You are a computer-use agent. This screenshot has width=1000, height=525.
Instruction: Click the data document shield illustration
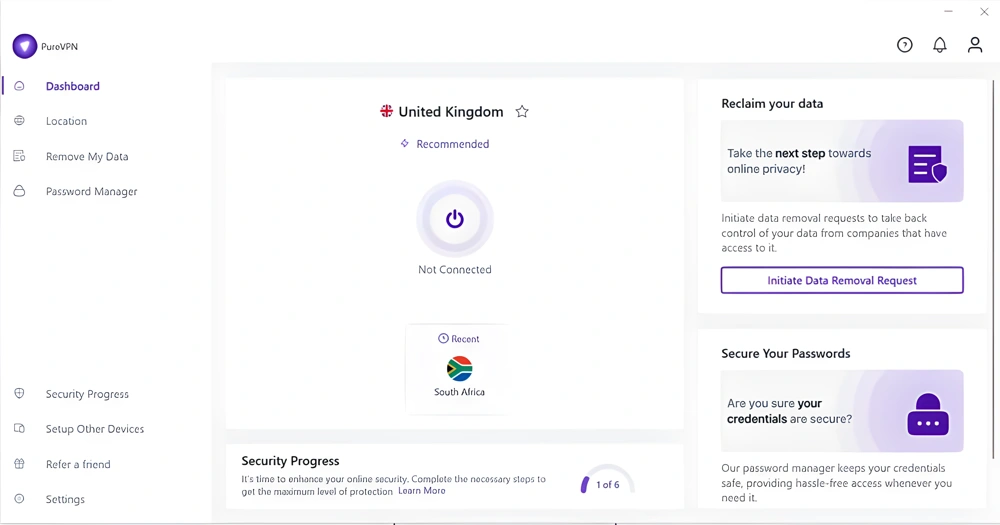pos(927,164)
